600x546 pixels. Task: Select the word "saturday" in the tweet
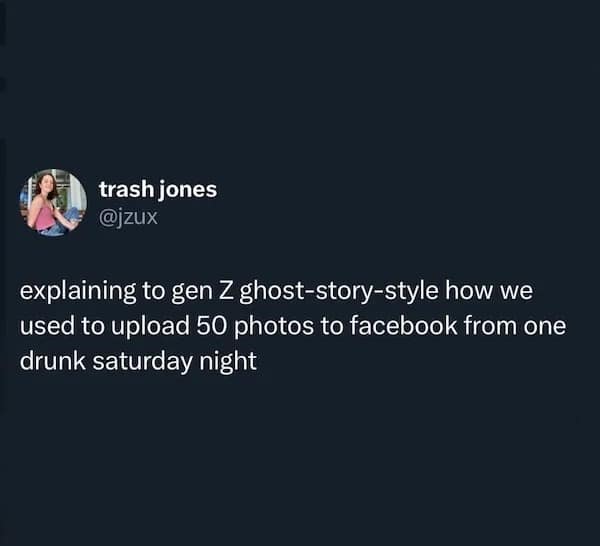point(130,361)
